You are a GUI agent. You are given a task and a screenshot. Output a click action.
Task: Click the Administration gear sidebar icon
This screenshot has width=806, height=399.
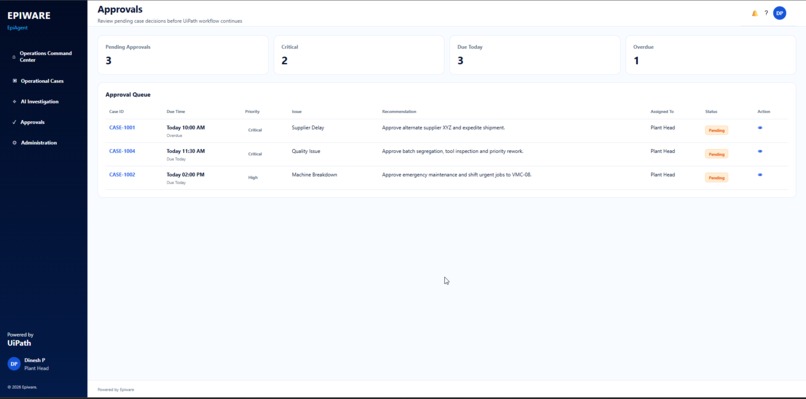coord(14,143)
